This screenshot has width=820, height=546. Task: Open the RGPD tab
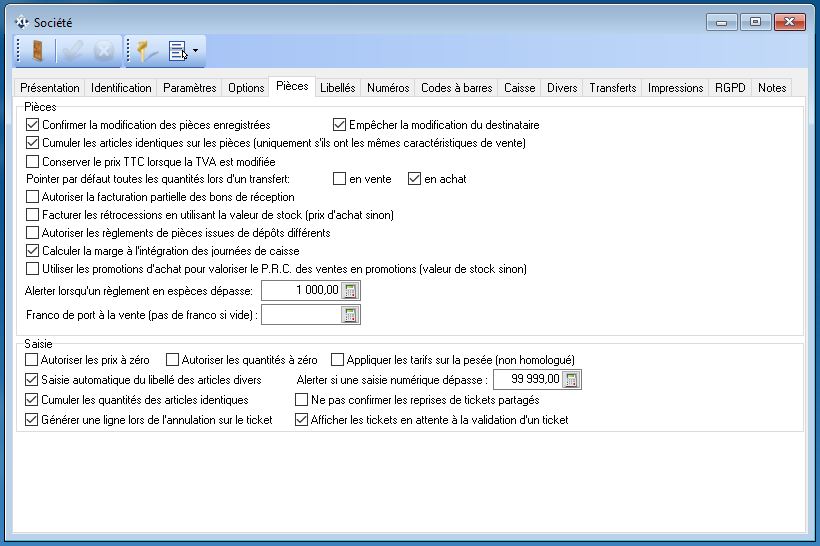(730, 88)
